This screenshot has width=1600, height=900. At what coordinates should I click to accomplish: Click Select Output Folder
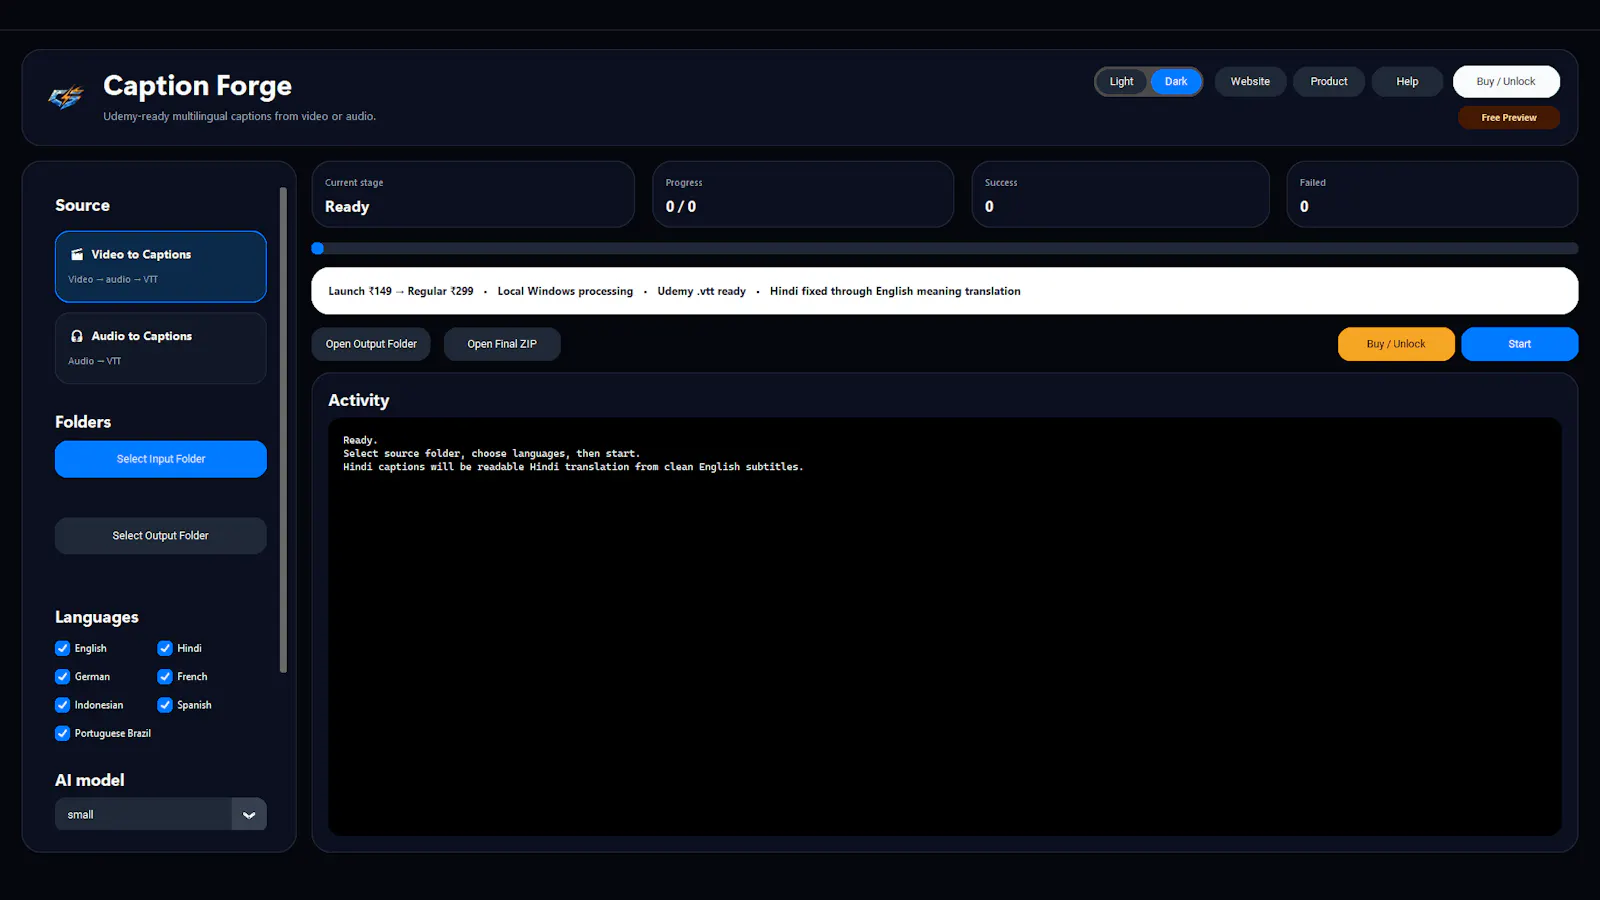[x=161, y=536]
